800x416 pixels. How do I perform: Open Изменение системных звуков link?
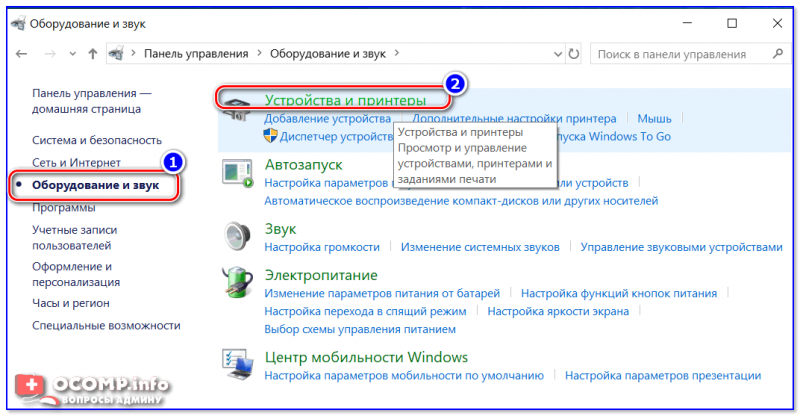(480, 247)
